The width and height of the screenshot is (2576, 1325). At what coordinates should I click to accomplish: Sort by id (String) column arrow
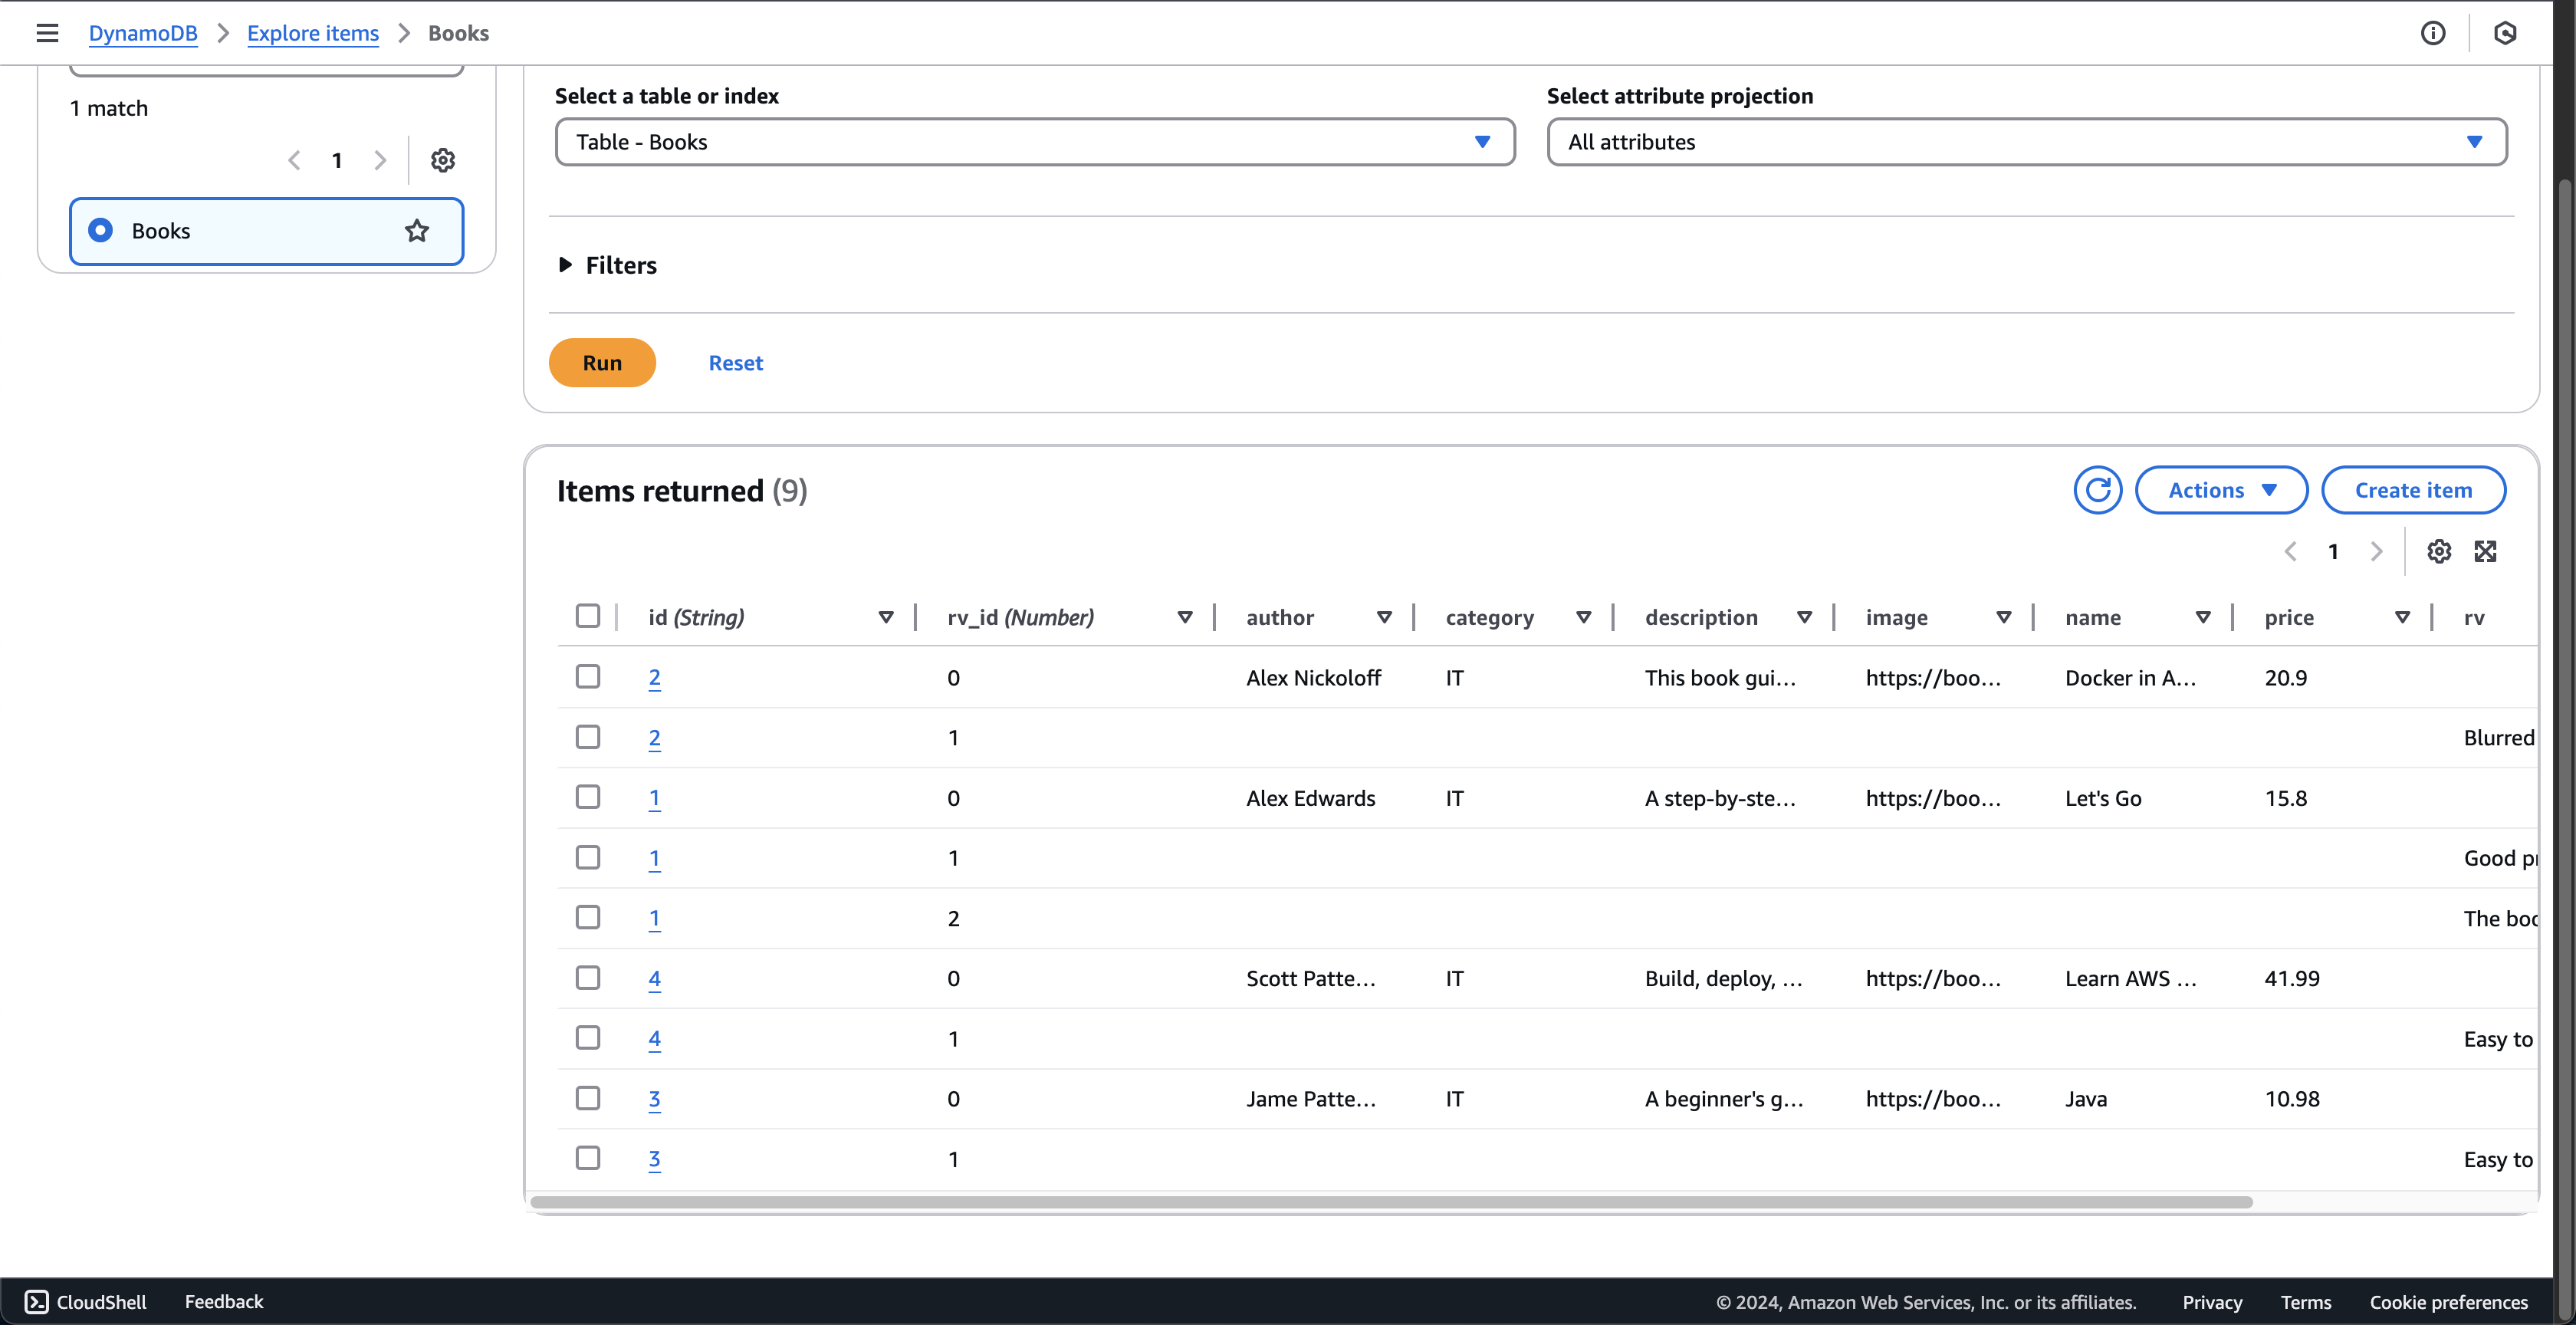[x=886, y=617]
